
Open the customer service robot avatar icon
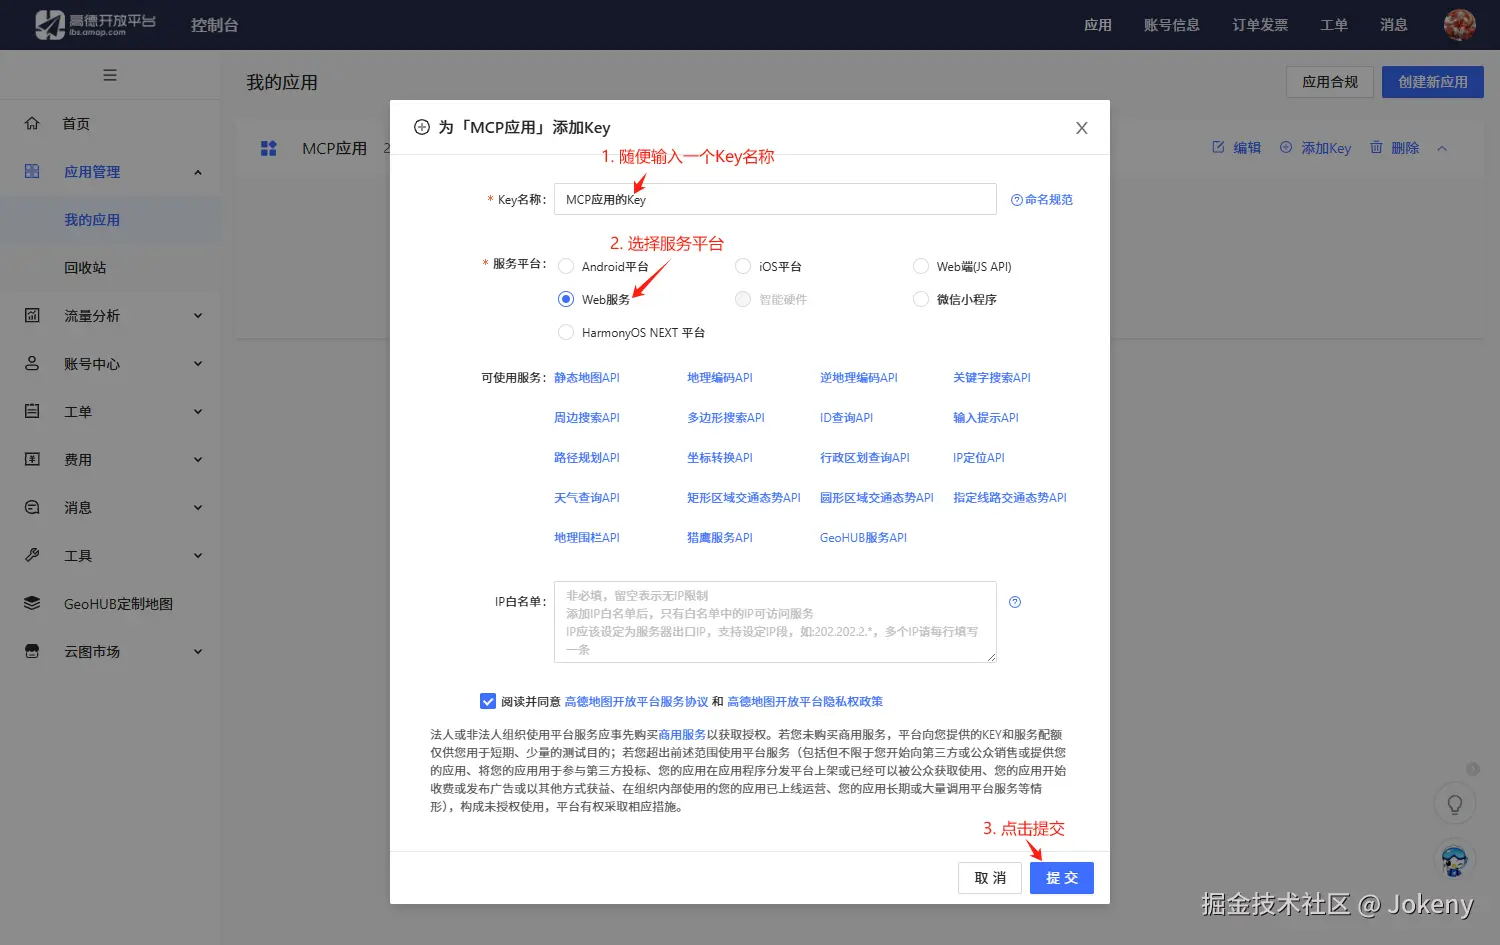coord(1454,859)
